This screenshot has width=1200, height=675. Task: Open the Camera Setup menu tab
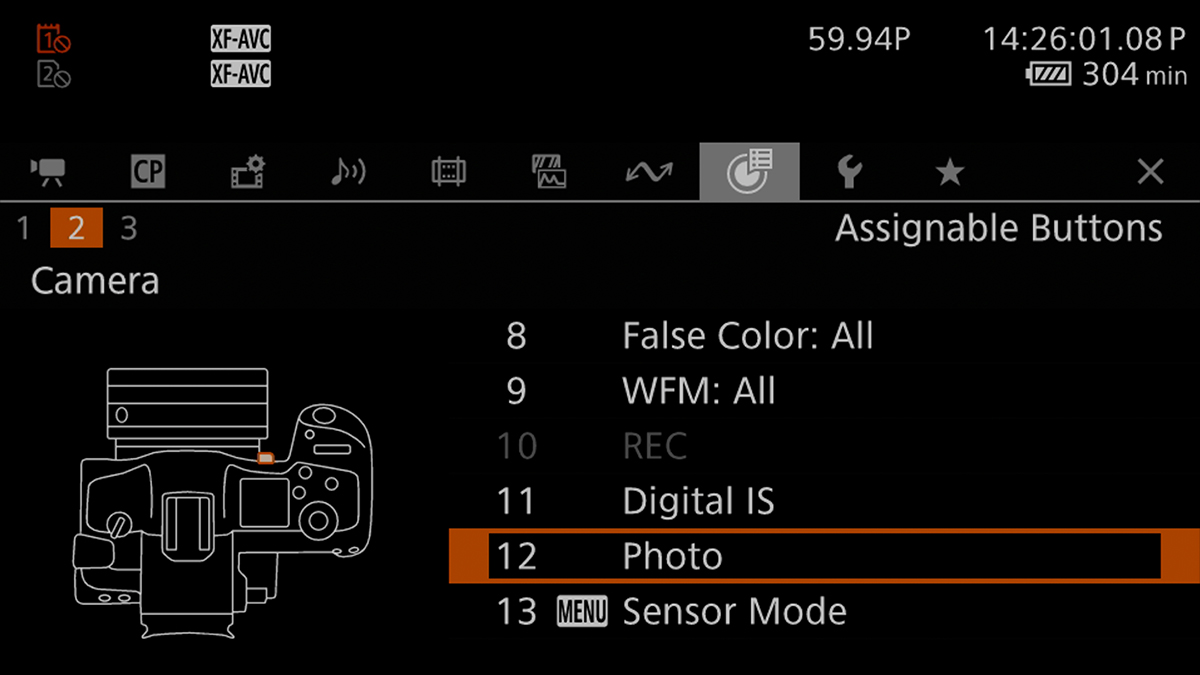click(47, 171)
